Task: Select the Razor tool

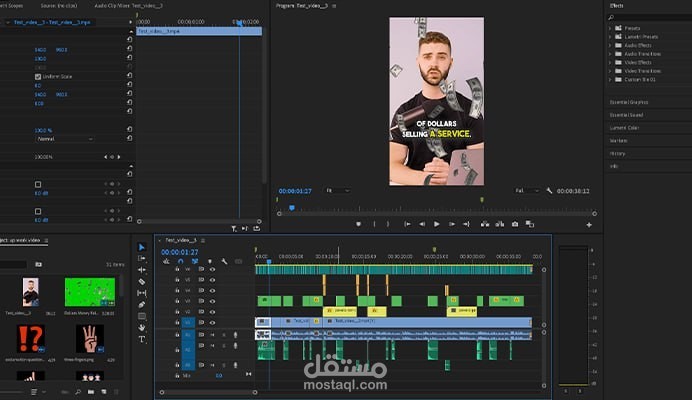Action: click(x=141, y=281)
